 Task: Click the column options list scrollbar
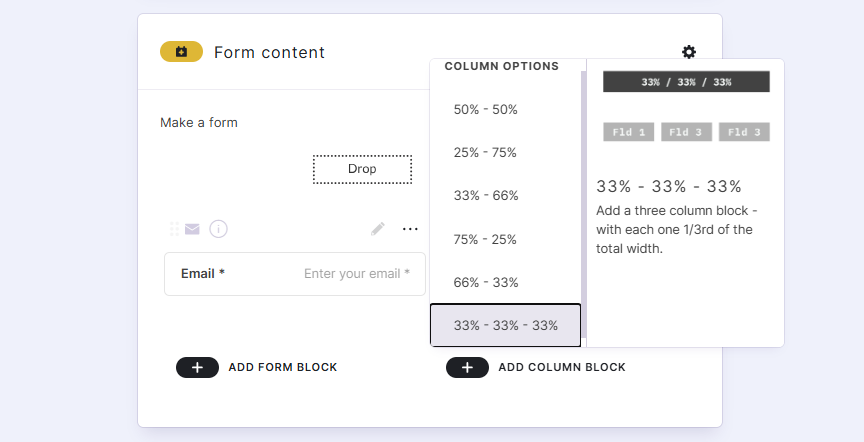tap(583, 200)
